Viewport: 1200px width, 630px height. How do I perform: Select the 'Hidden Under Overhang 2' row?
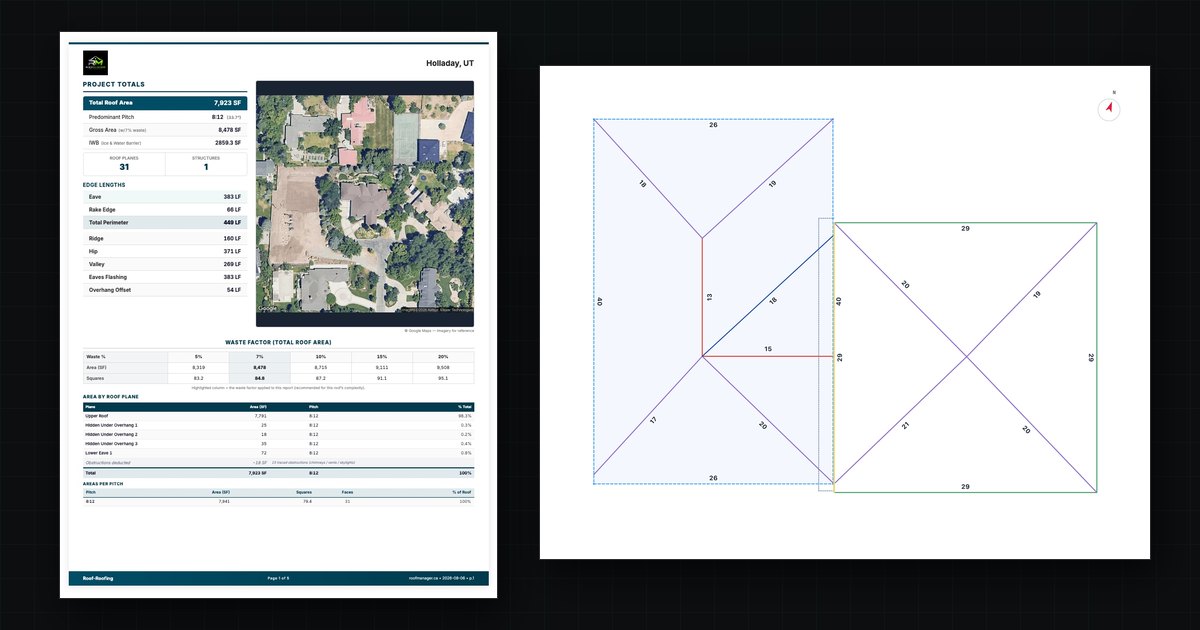tap(278, 435)
